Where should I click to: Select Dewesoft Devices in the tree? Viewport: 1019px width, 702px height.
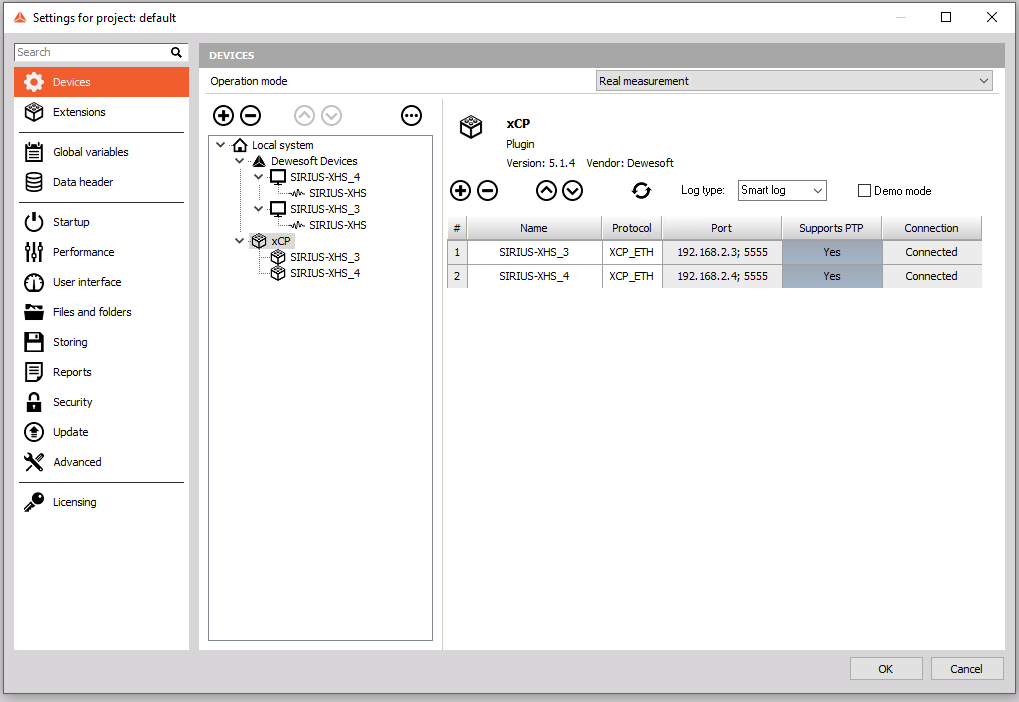314,161
